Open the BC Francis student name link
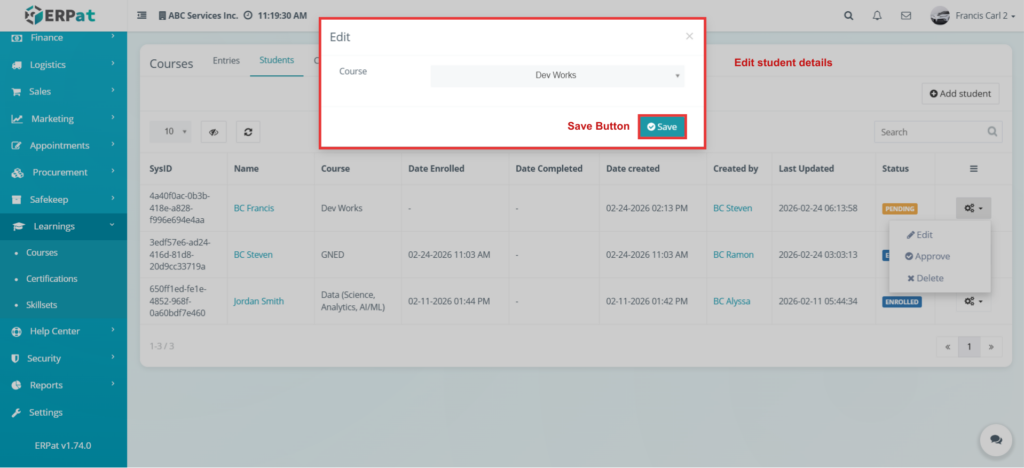Image resolution: width=1024 pixels, height=468 pixels. (x=254, y=208)
